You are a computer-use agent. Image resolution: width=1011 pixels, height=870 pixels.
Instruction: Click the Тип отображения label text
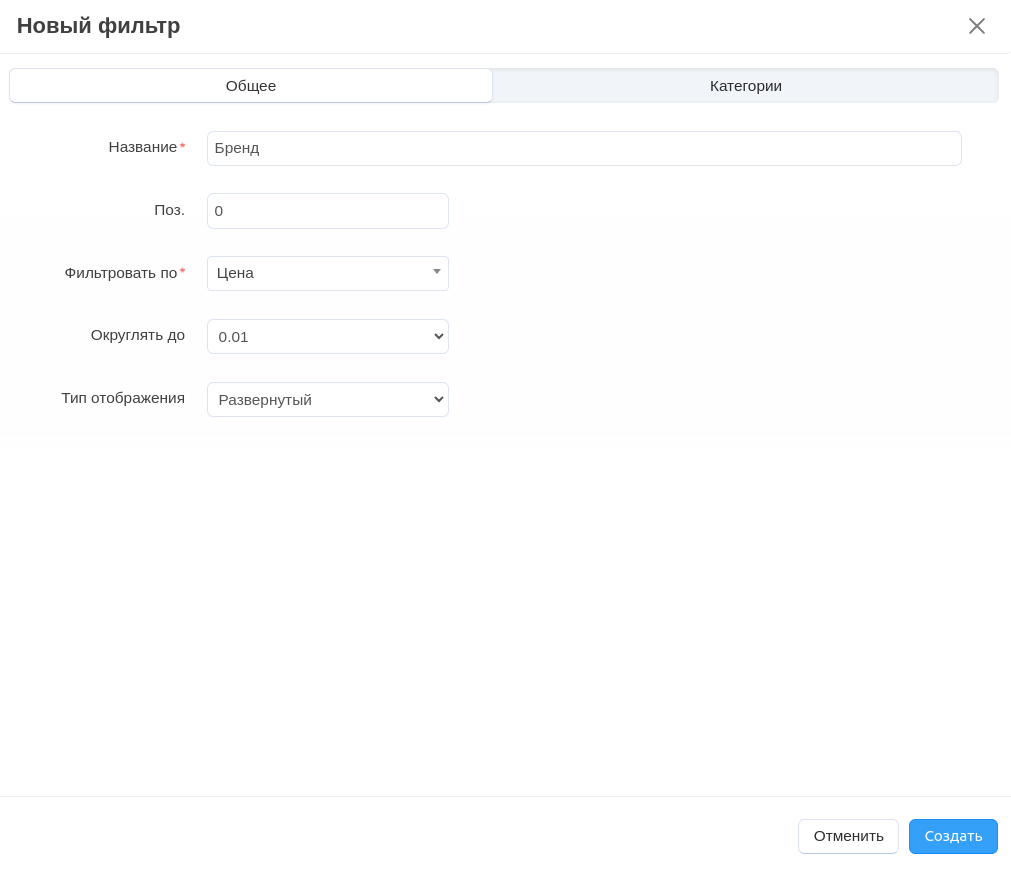122,398
